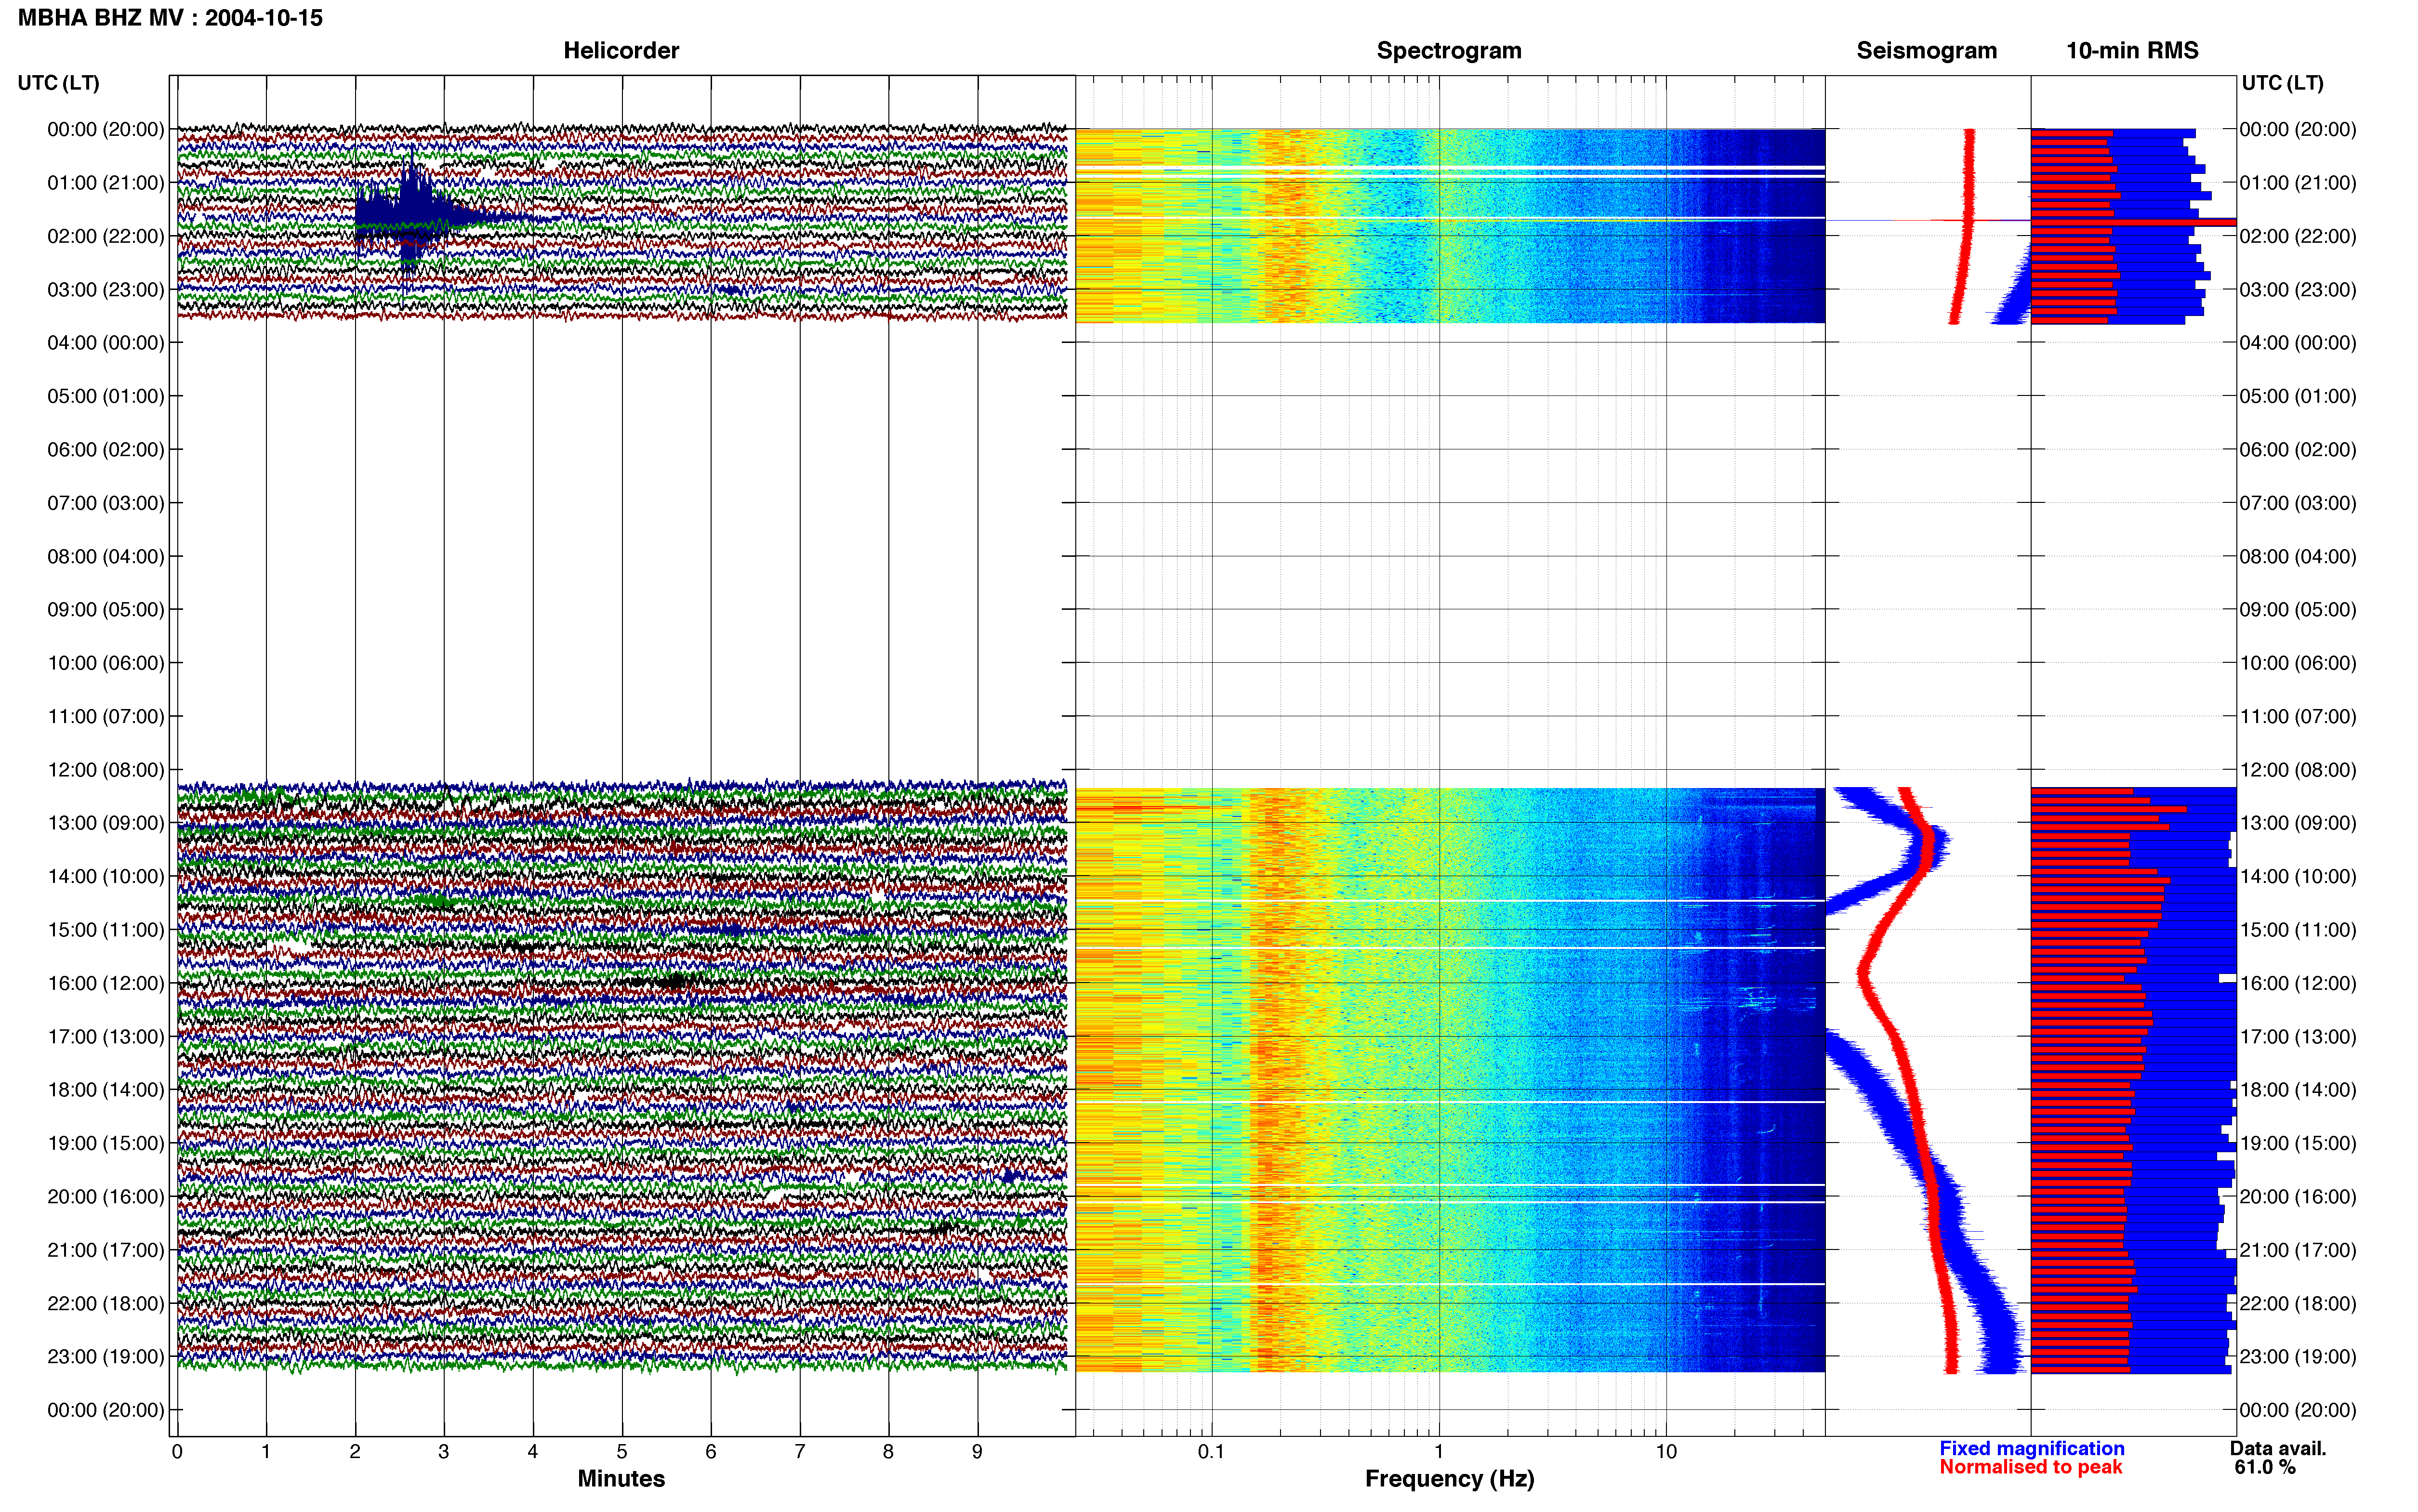Click the '0.1' frequency tick label
2418x1512 pixels.
[1211, 1451]
